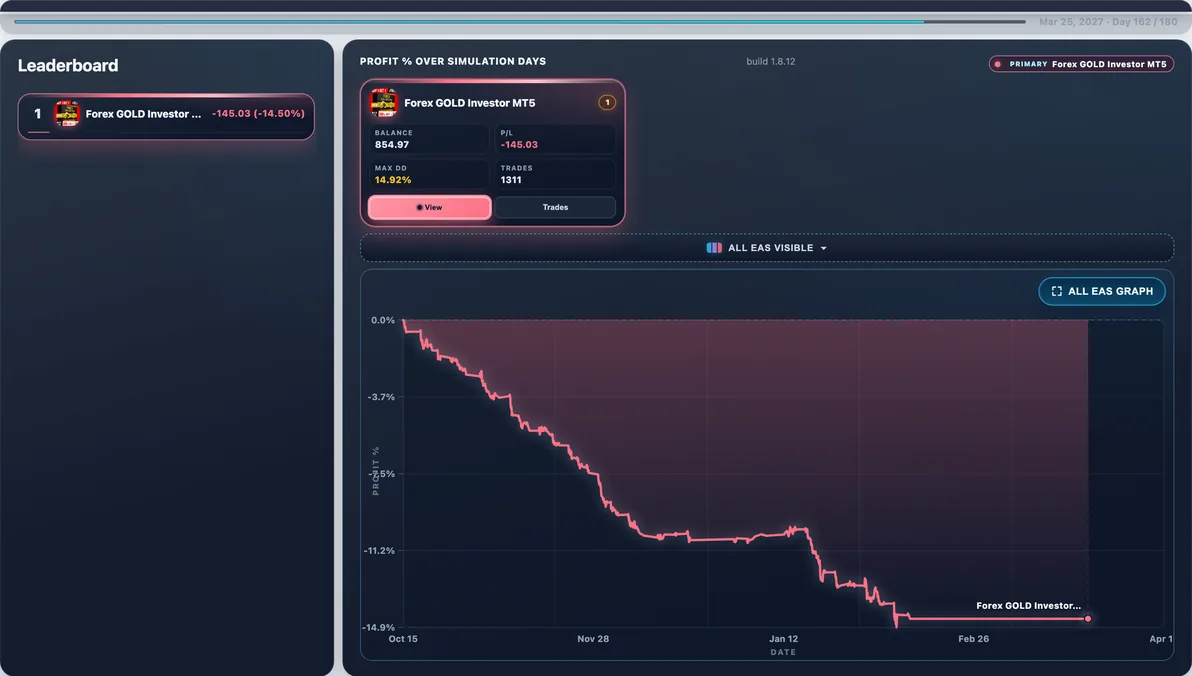Viewport: 1192px width, 676px height.
Task: Click the simulation day progress bar
Action: click(x=520, y=22)
